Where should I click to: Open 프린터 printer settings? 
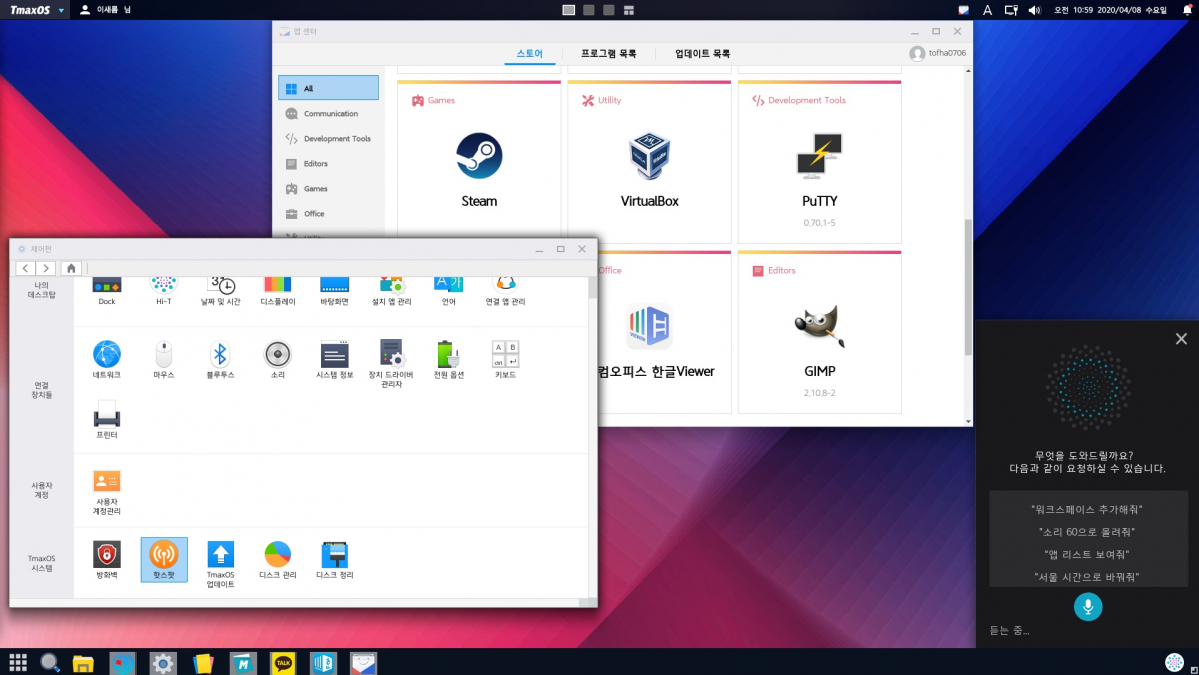tap(107, 416)
